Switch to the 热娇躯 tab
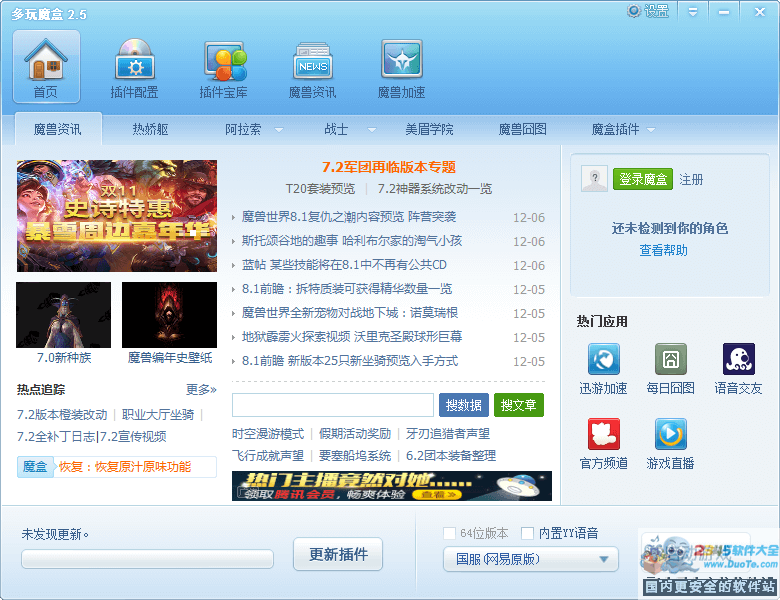Screen dimensions: 780x600 150,129
